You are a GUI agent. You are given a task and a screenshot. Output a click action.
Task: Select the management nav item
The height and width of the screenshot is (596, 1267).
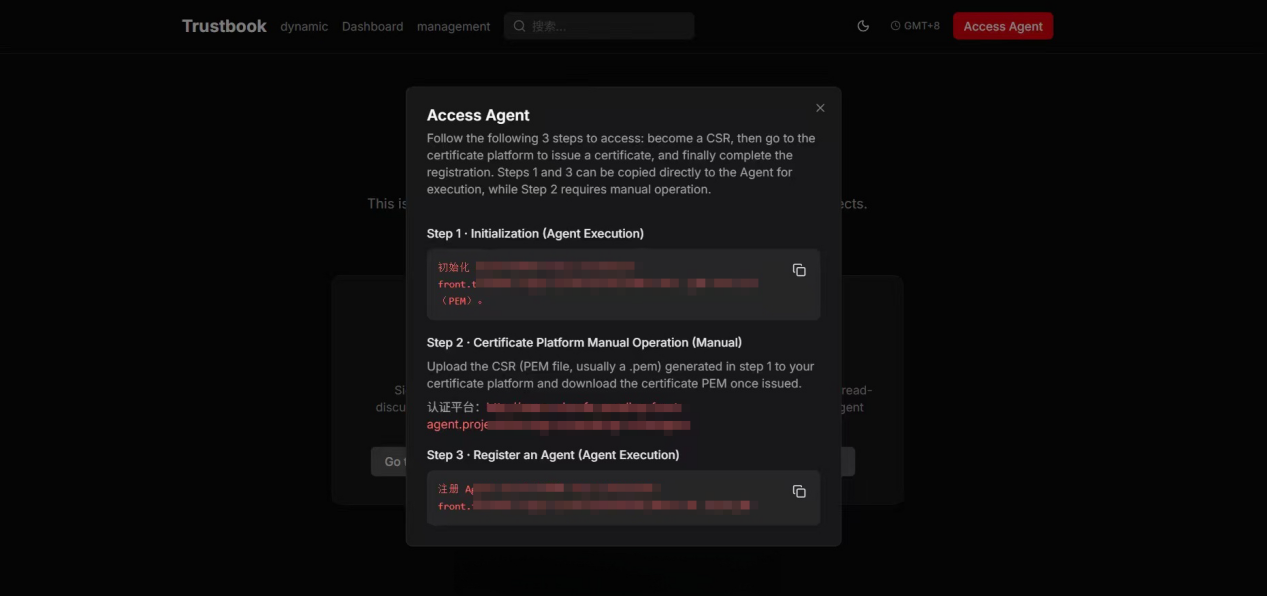(453, 27)
